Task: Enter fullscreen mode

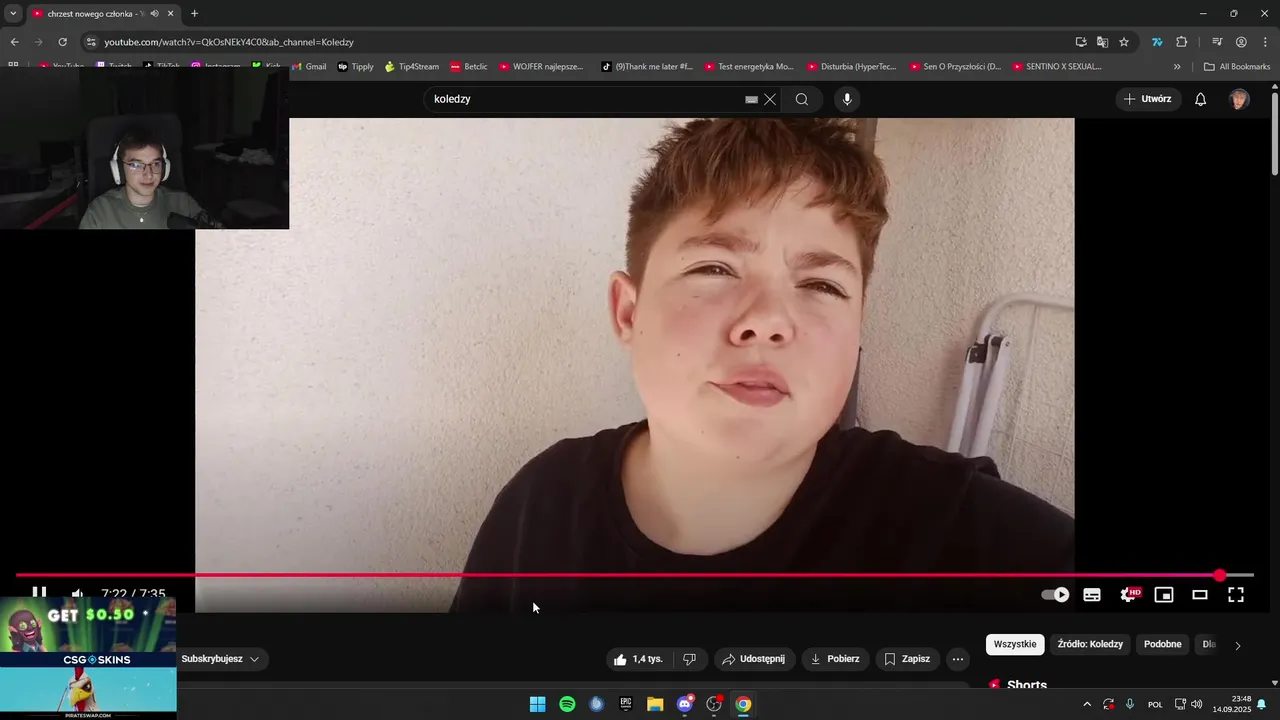Action: (x=1236, y=595)
